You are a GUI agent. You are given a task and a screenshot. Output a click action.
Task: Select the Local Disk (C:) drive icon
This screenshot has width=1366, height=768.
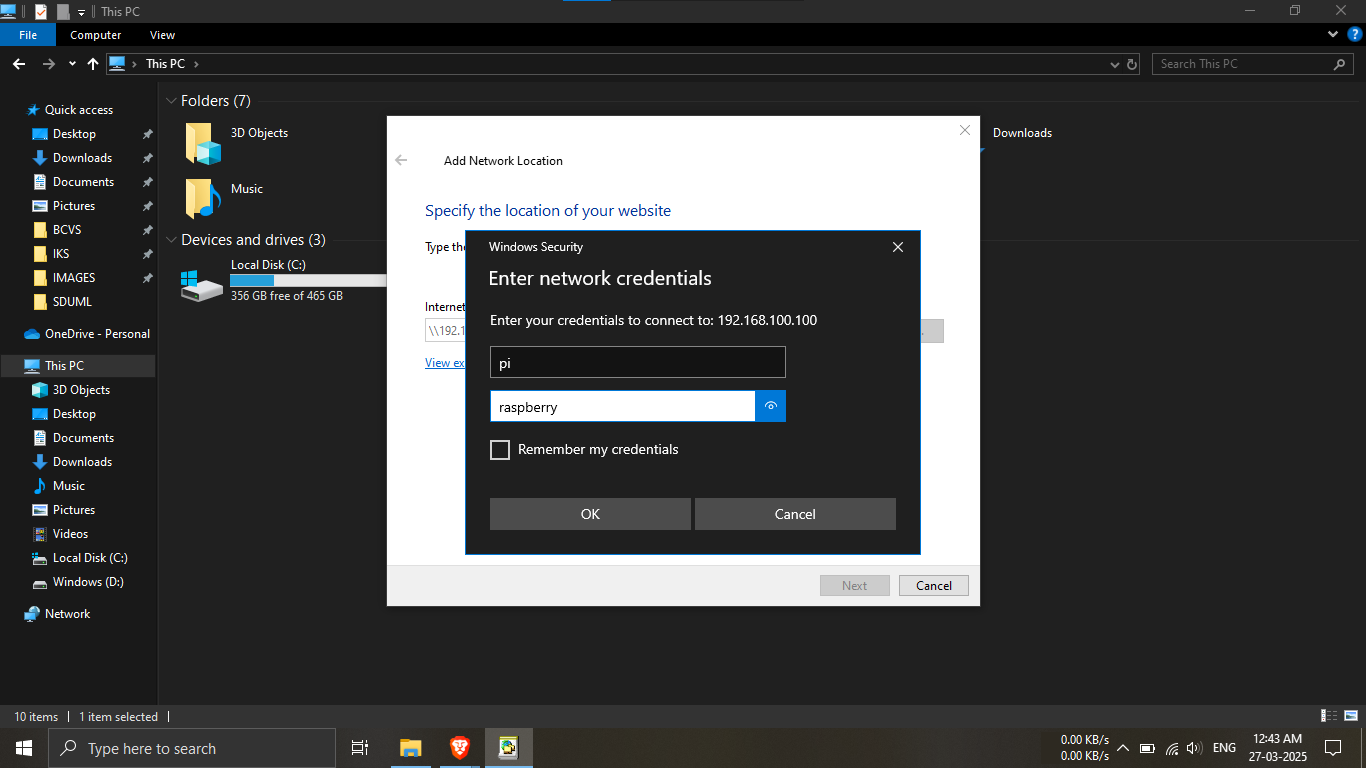[x=202, y=284]
